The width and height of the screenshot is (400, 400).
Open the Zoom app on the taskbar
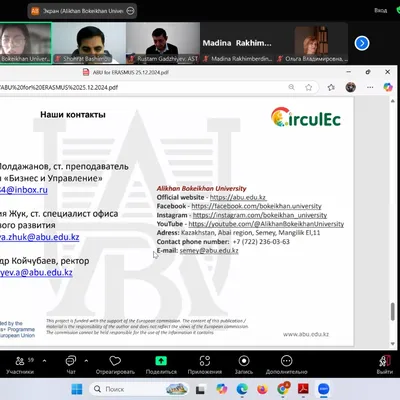323,389
